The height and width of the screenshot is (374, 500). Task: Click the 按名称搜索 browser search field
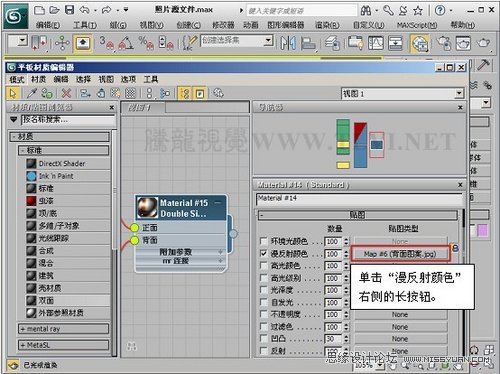click(68, 119)
